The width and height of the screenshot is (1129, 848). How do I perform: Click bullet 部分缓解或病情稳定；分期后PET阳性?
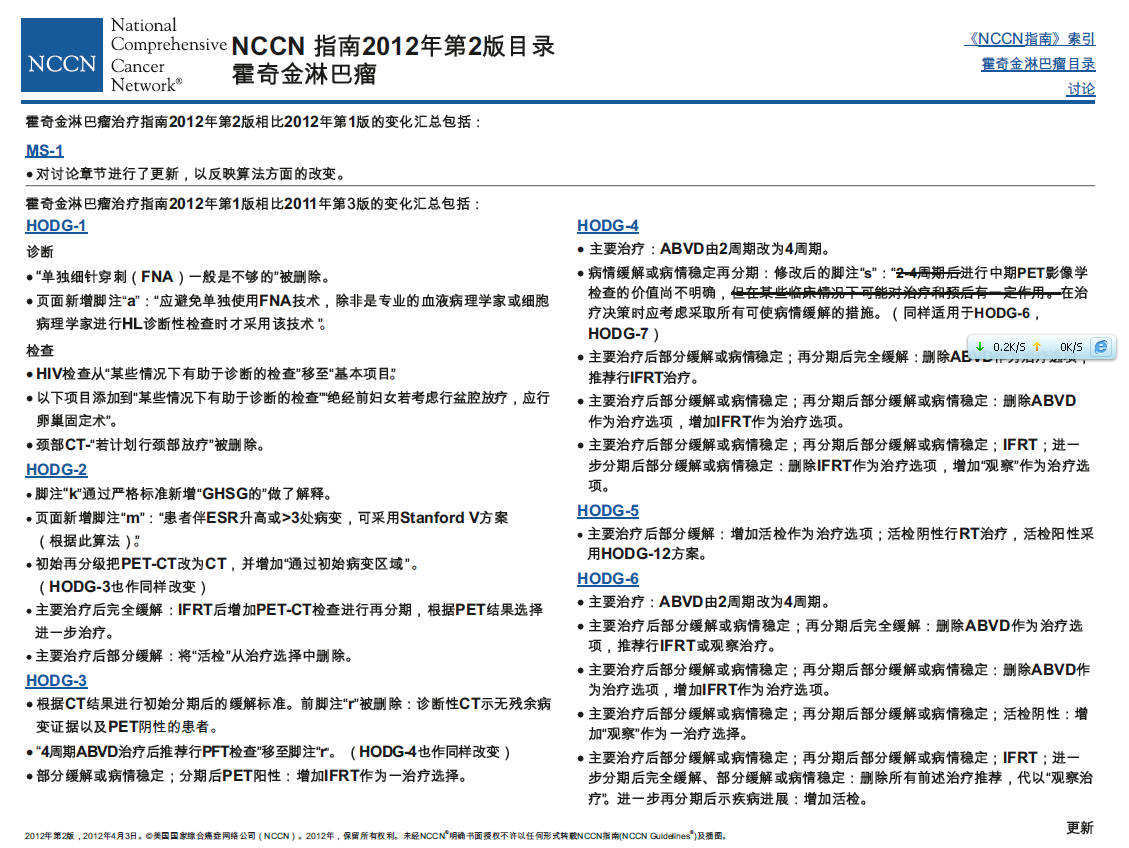pos(248,776)
